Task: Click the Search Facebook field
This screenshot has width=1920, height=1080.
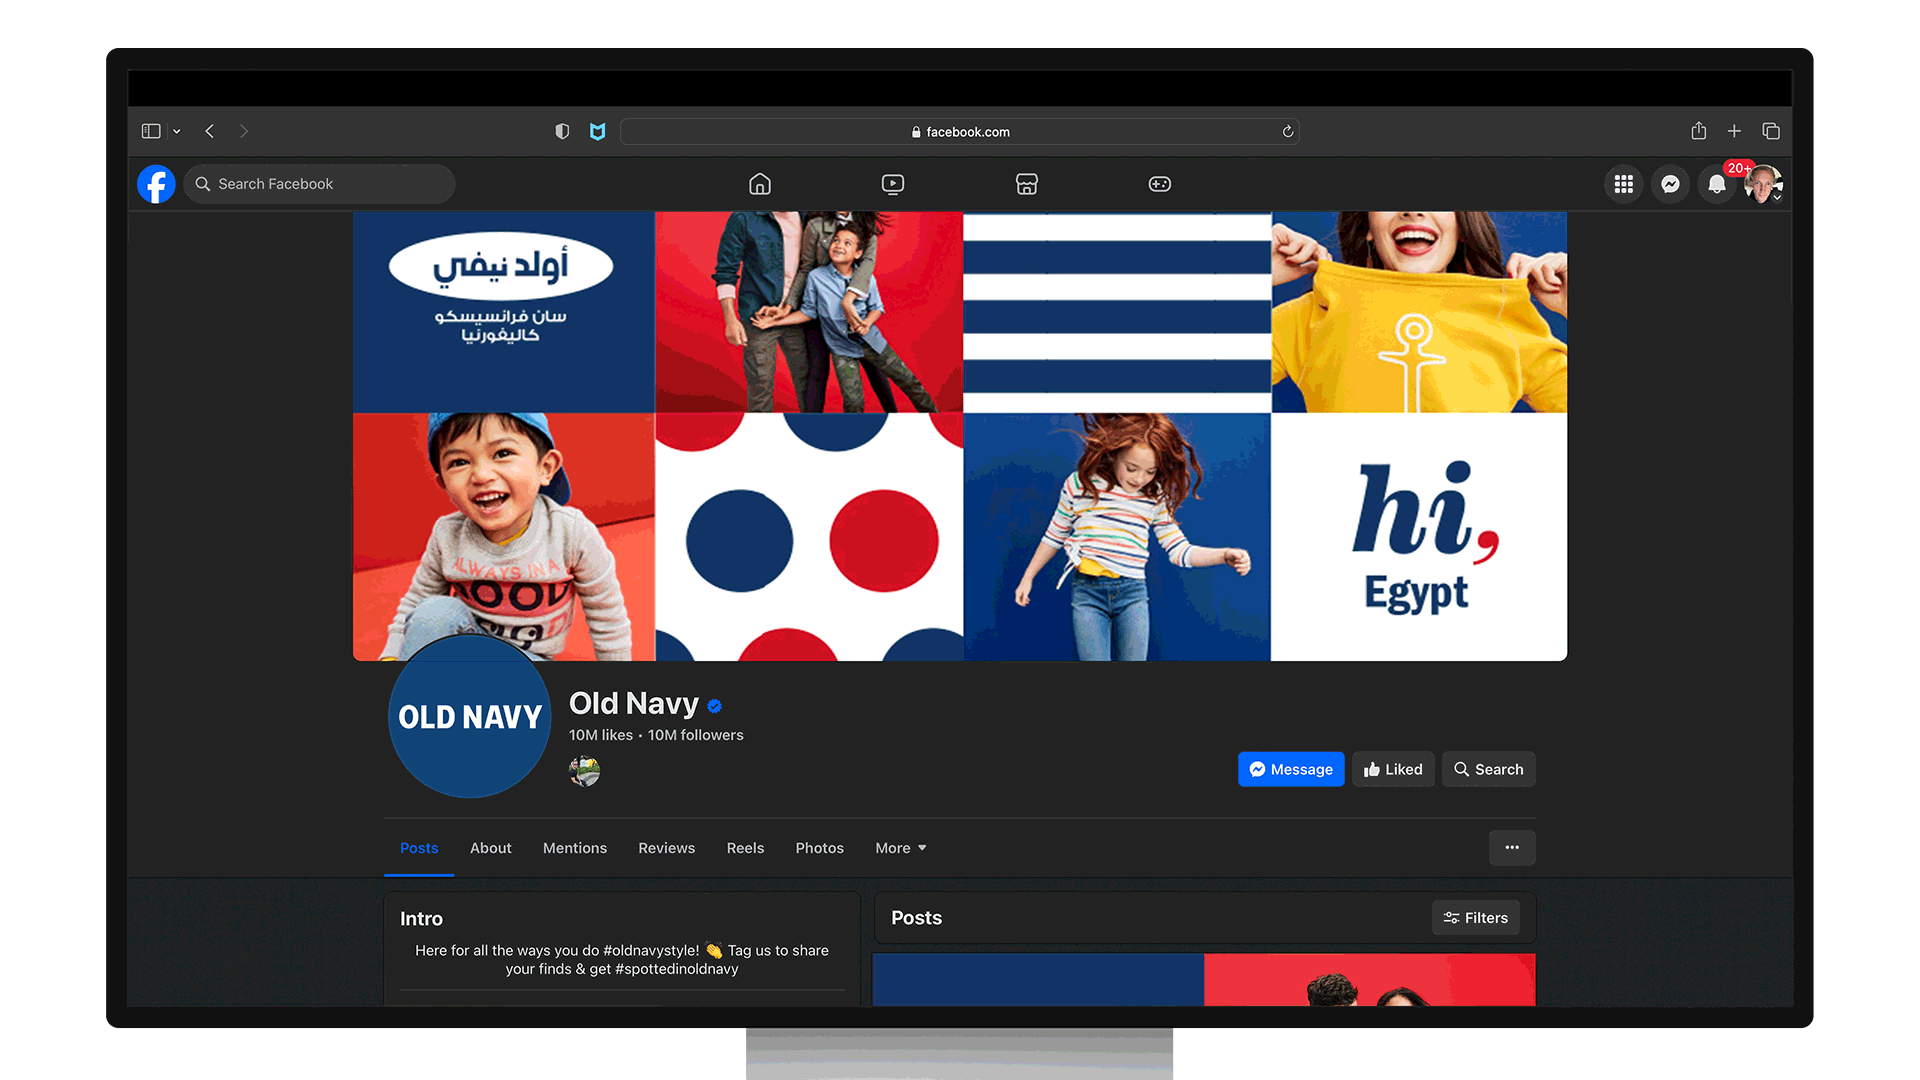Action: 320,184
